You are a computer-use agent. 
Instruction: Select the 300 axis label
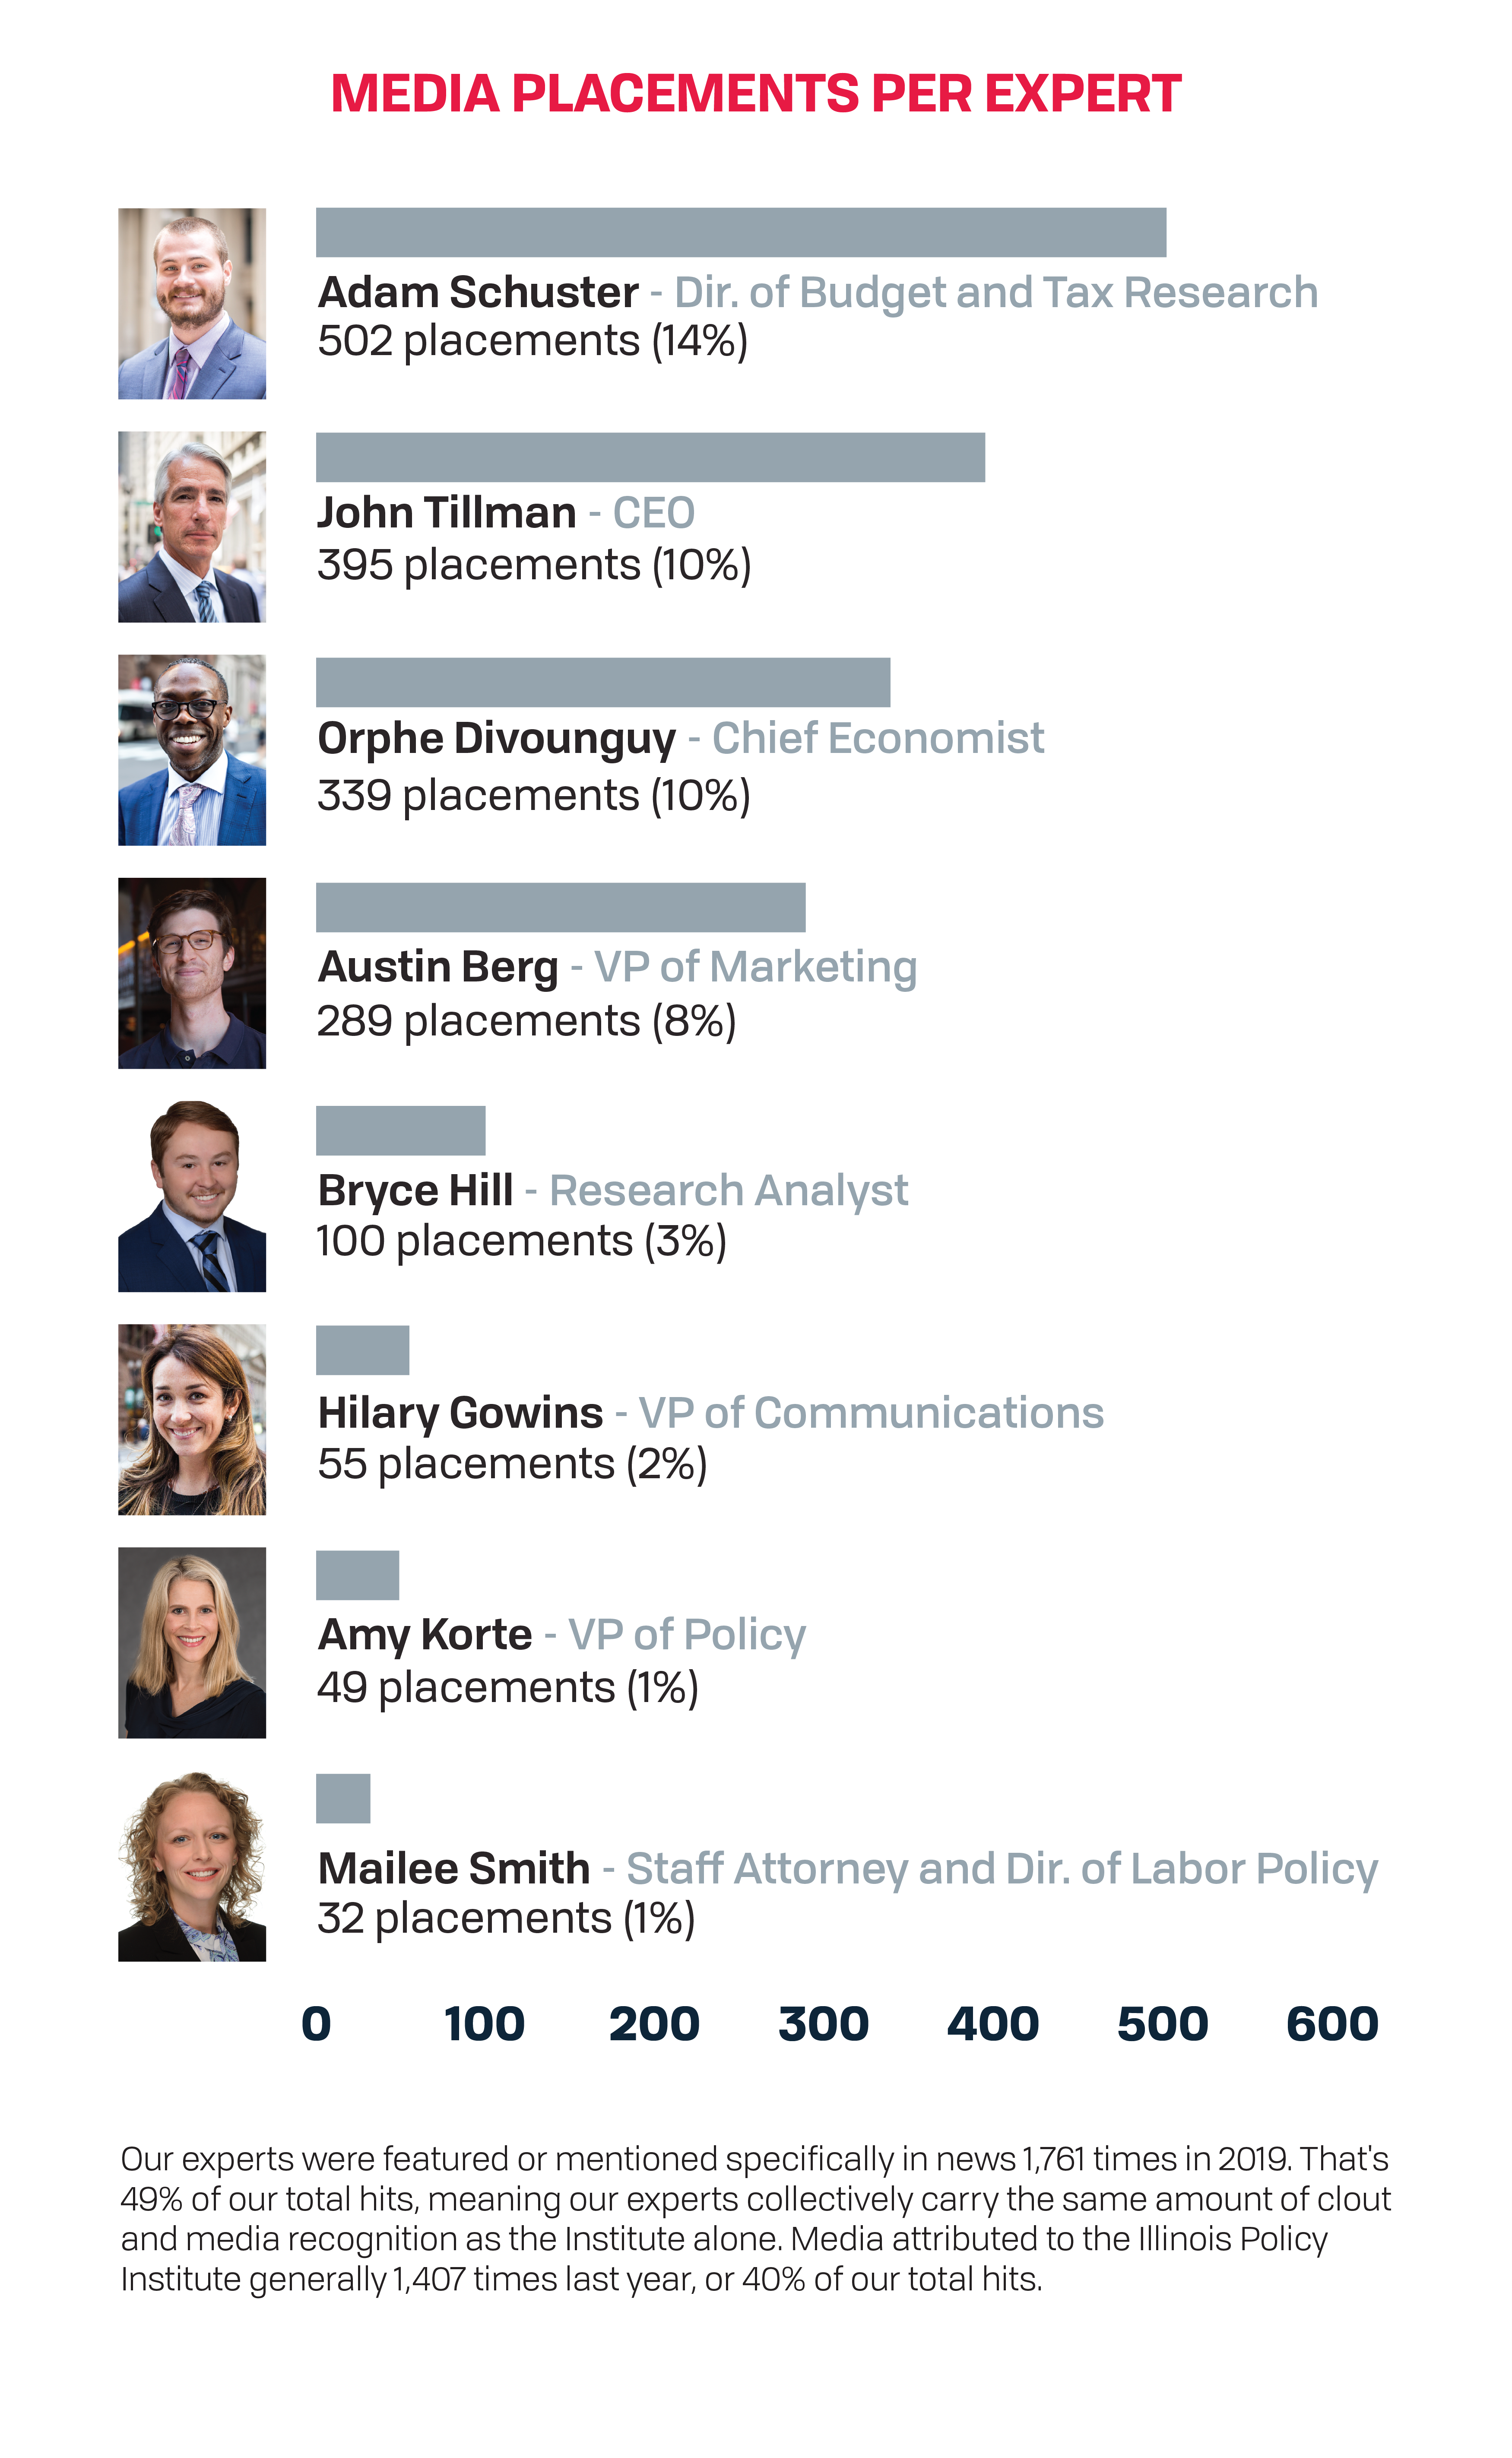click(823, 2023)
